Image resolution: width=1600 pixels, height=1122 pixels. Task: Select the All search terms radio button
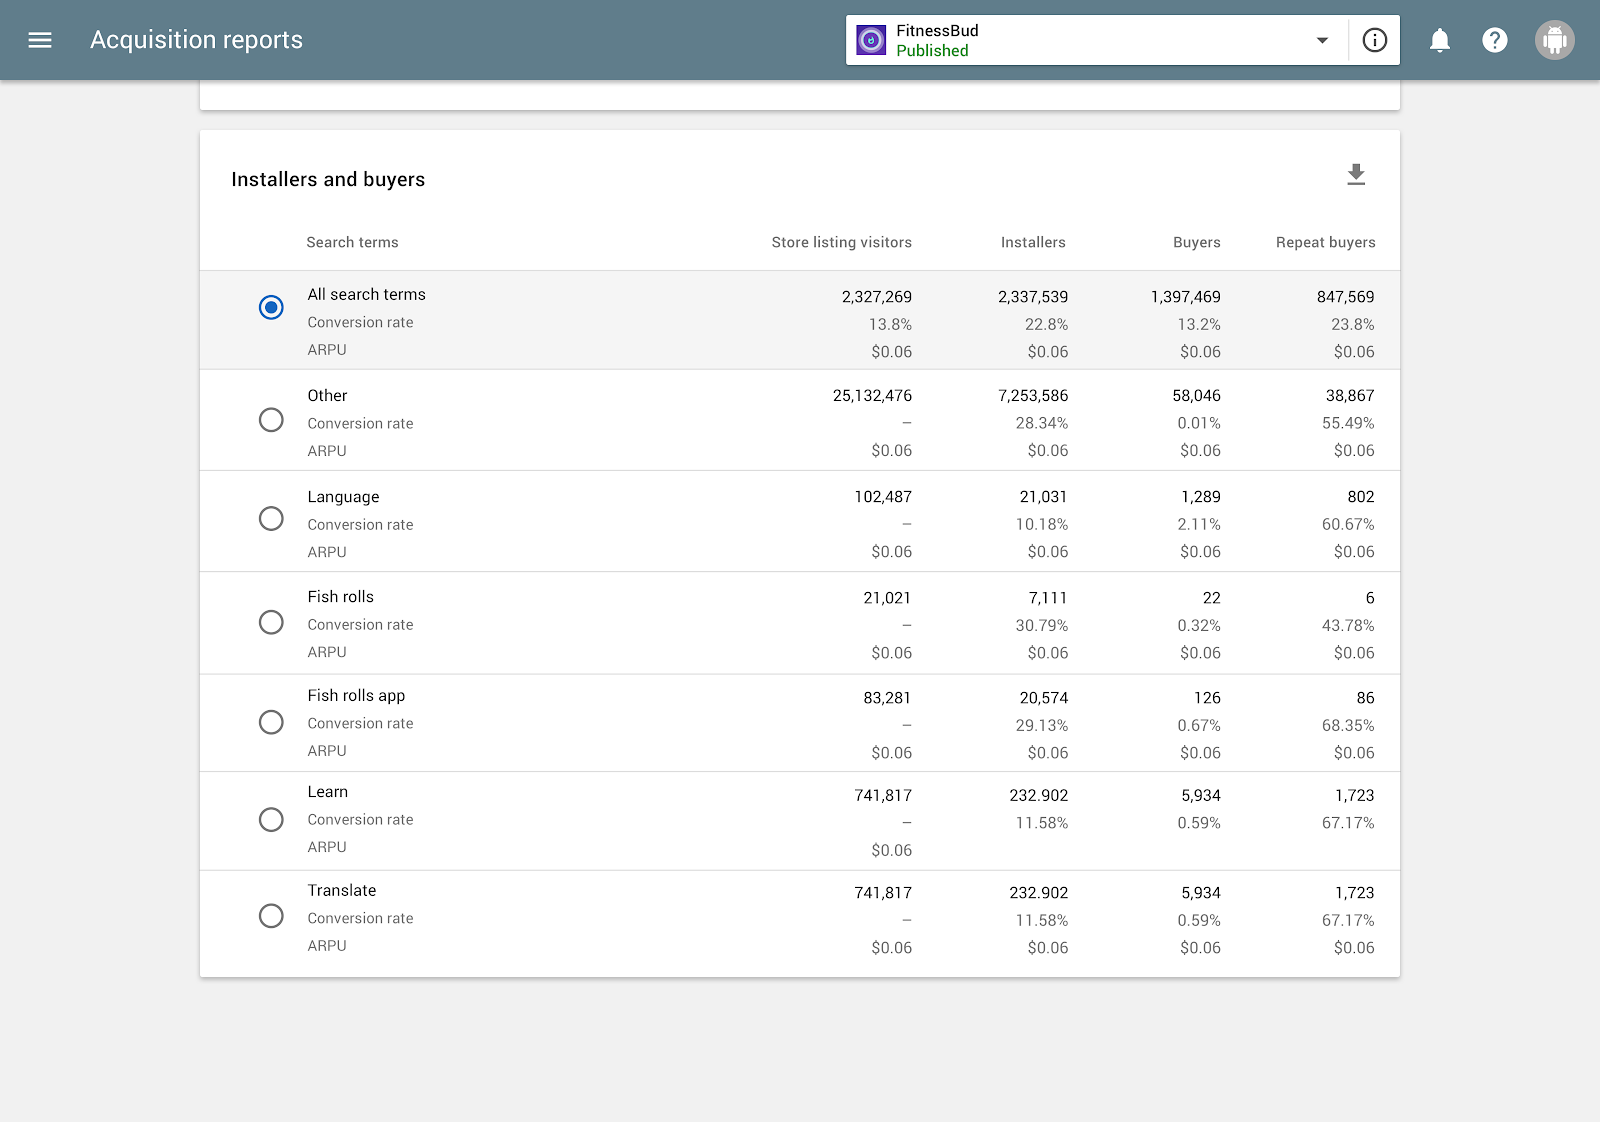point(271,307)
